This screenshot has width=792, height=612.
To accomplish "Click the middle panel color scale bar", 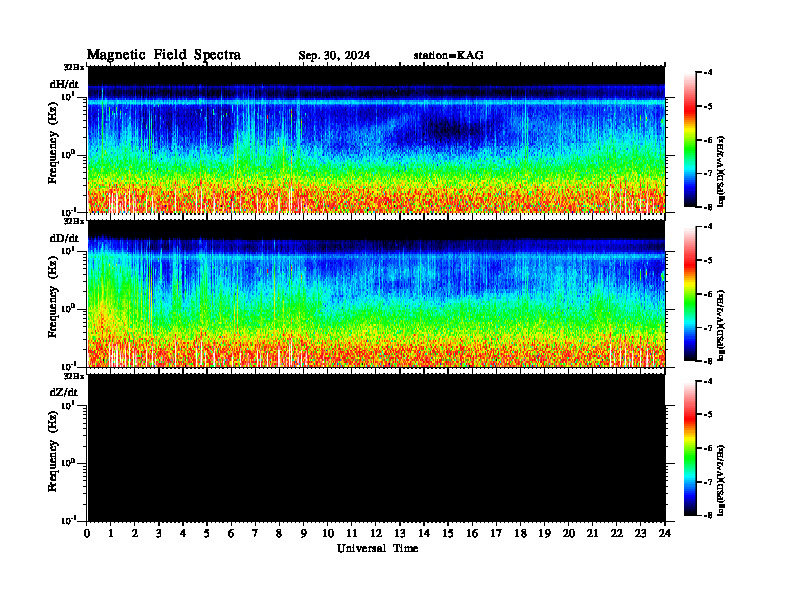I will [690, 294].
